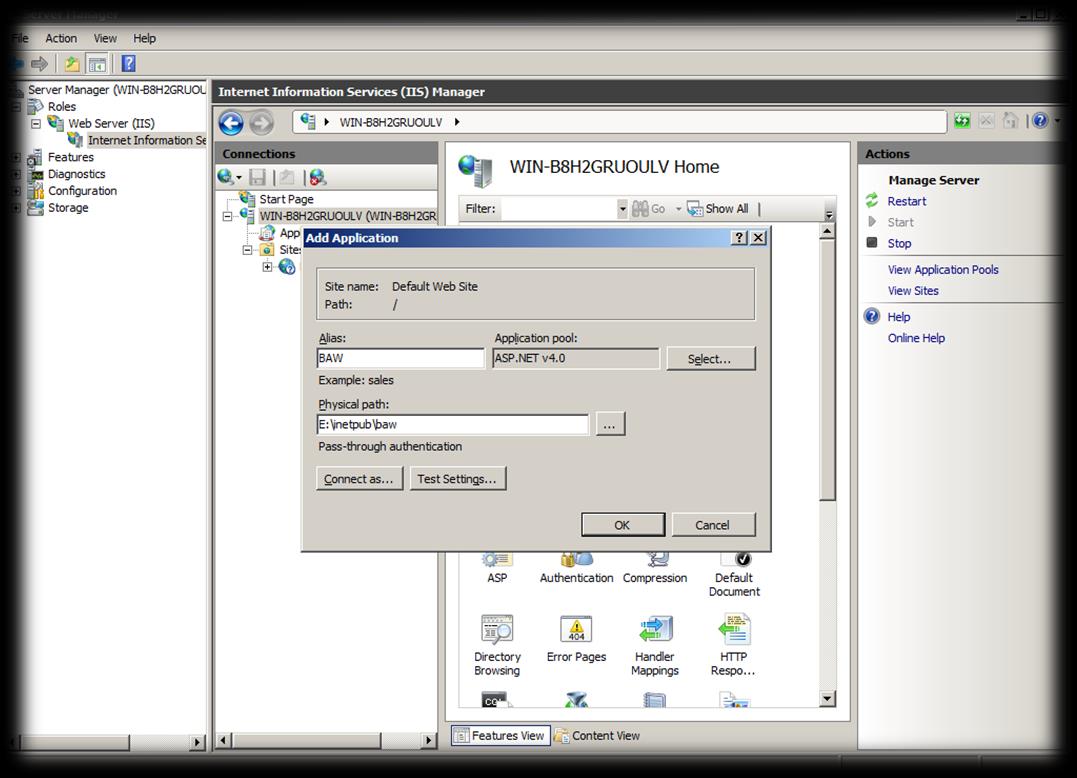Click the Restart action link

pyautogui.click(x=907, y=201)
